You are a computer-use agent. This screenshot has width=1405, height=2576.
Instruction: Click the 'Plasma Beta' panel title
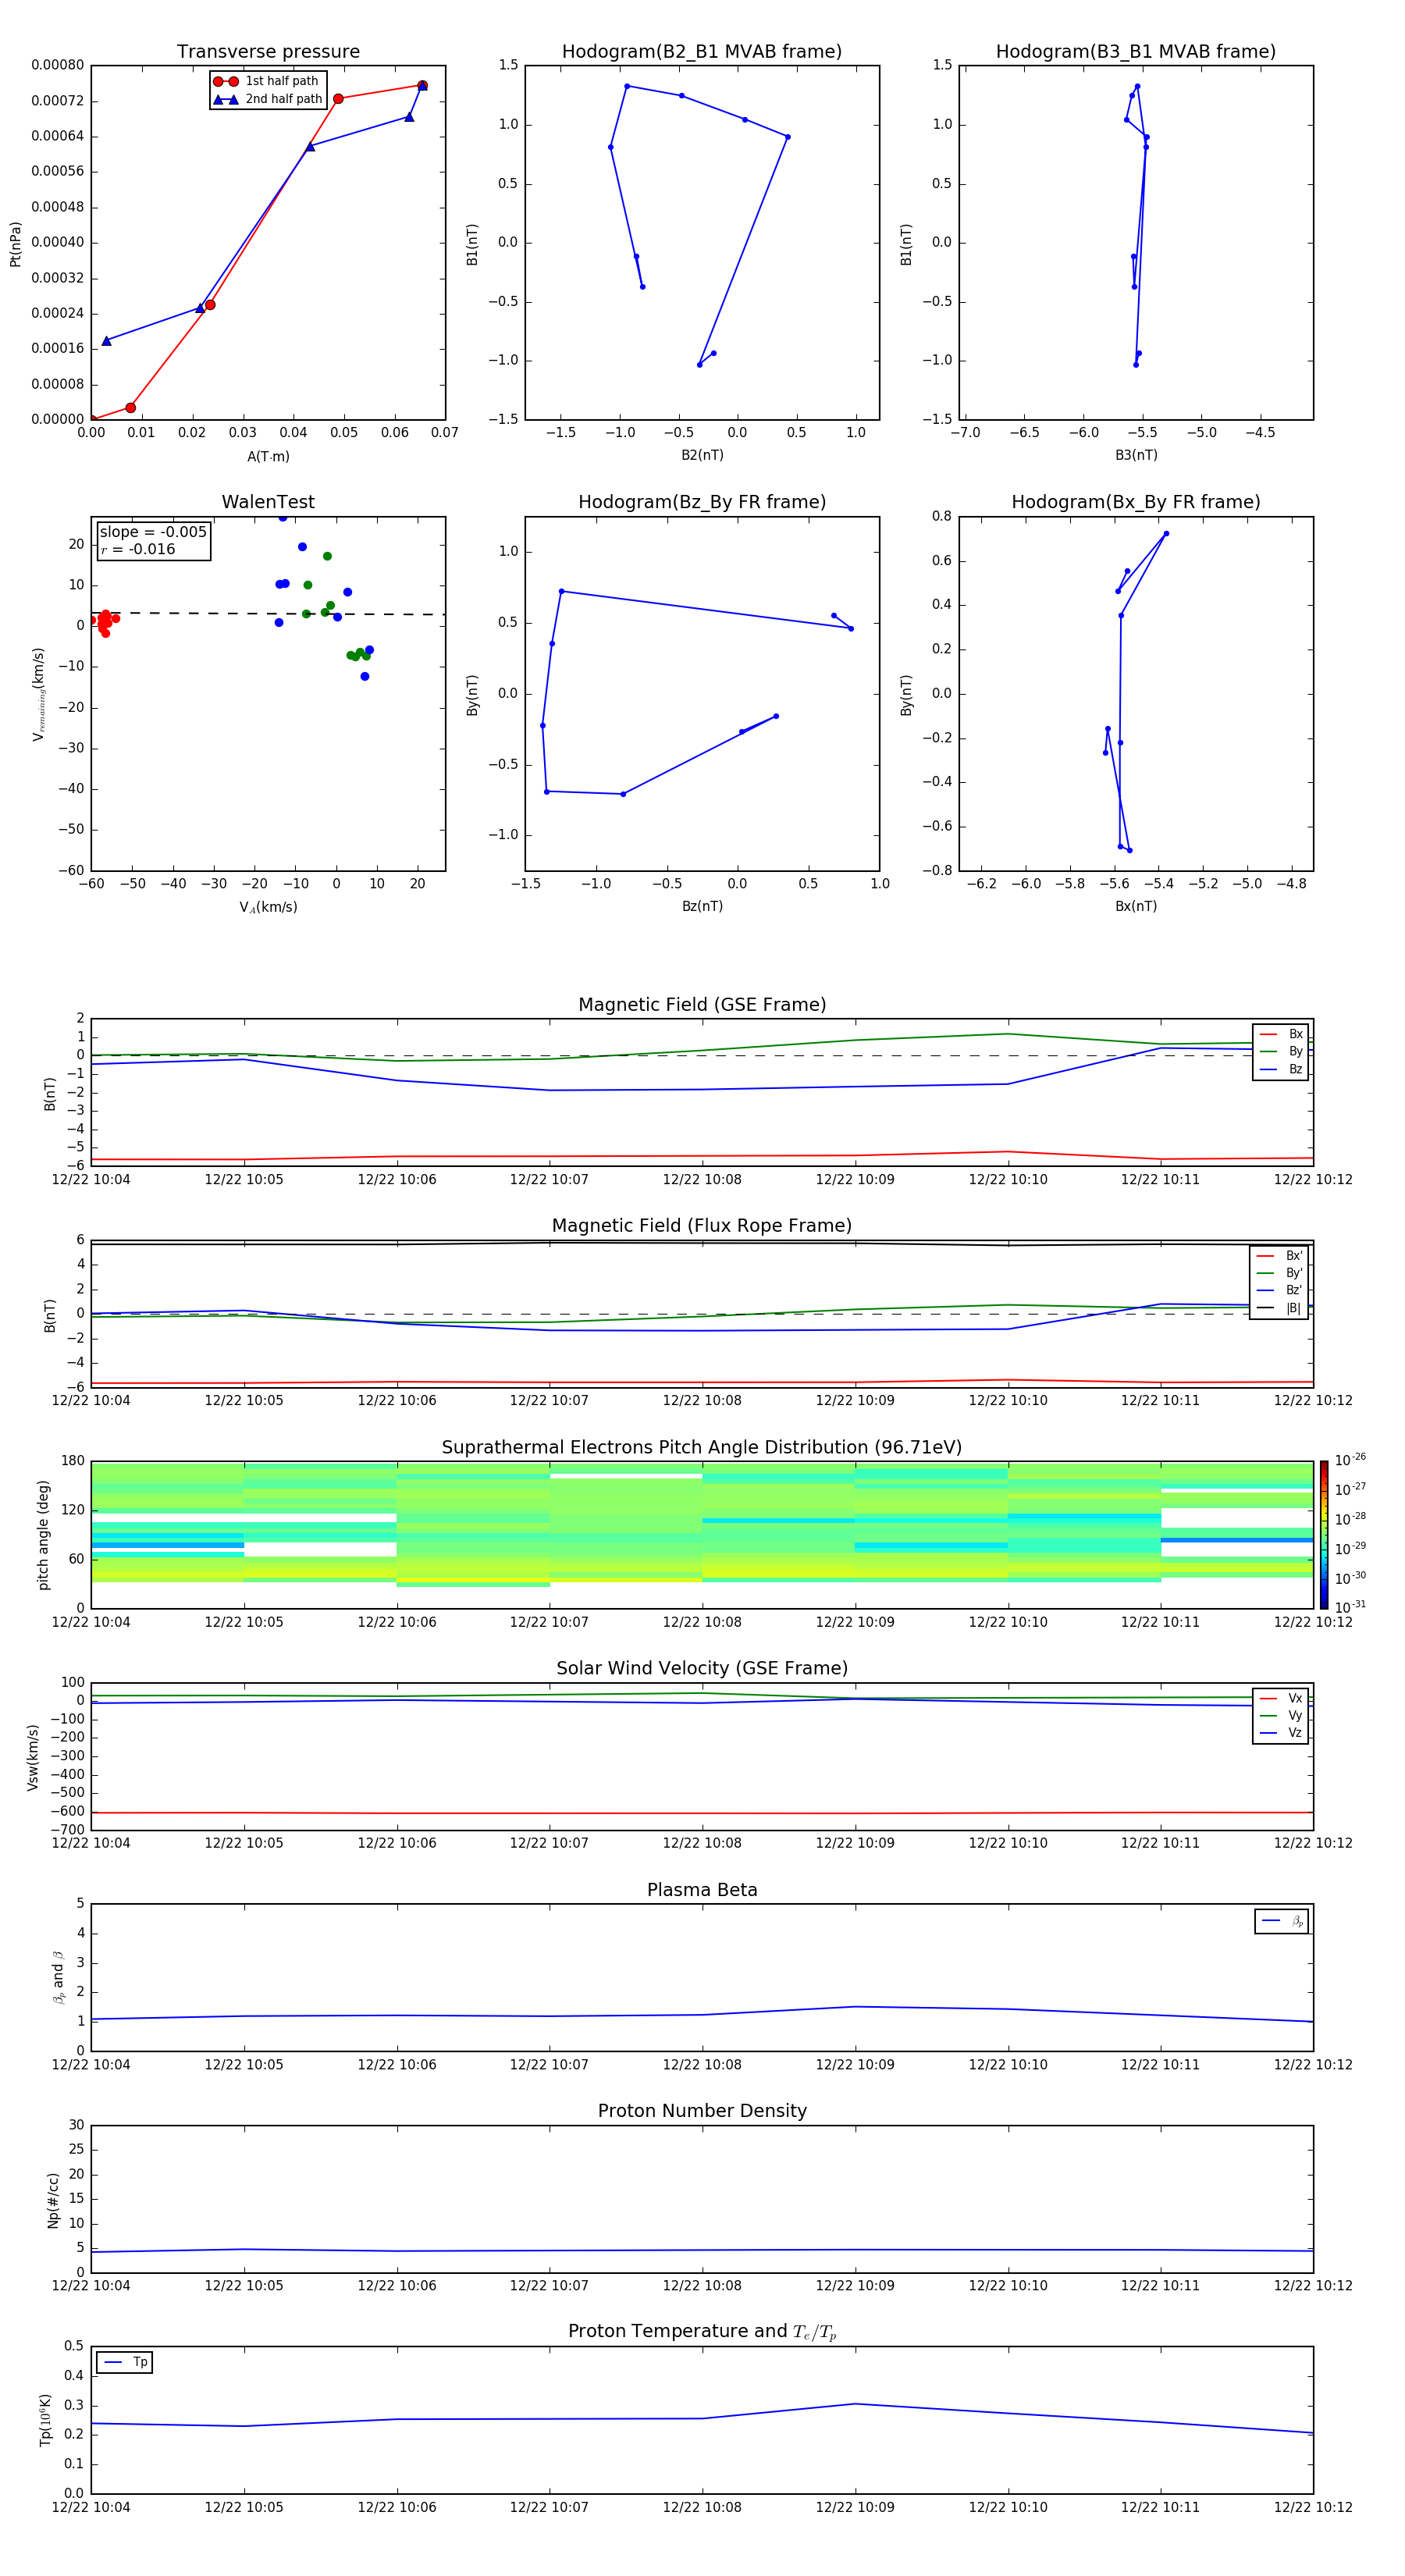pyautogui.click(x=702, y=1891)
